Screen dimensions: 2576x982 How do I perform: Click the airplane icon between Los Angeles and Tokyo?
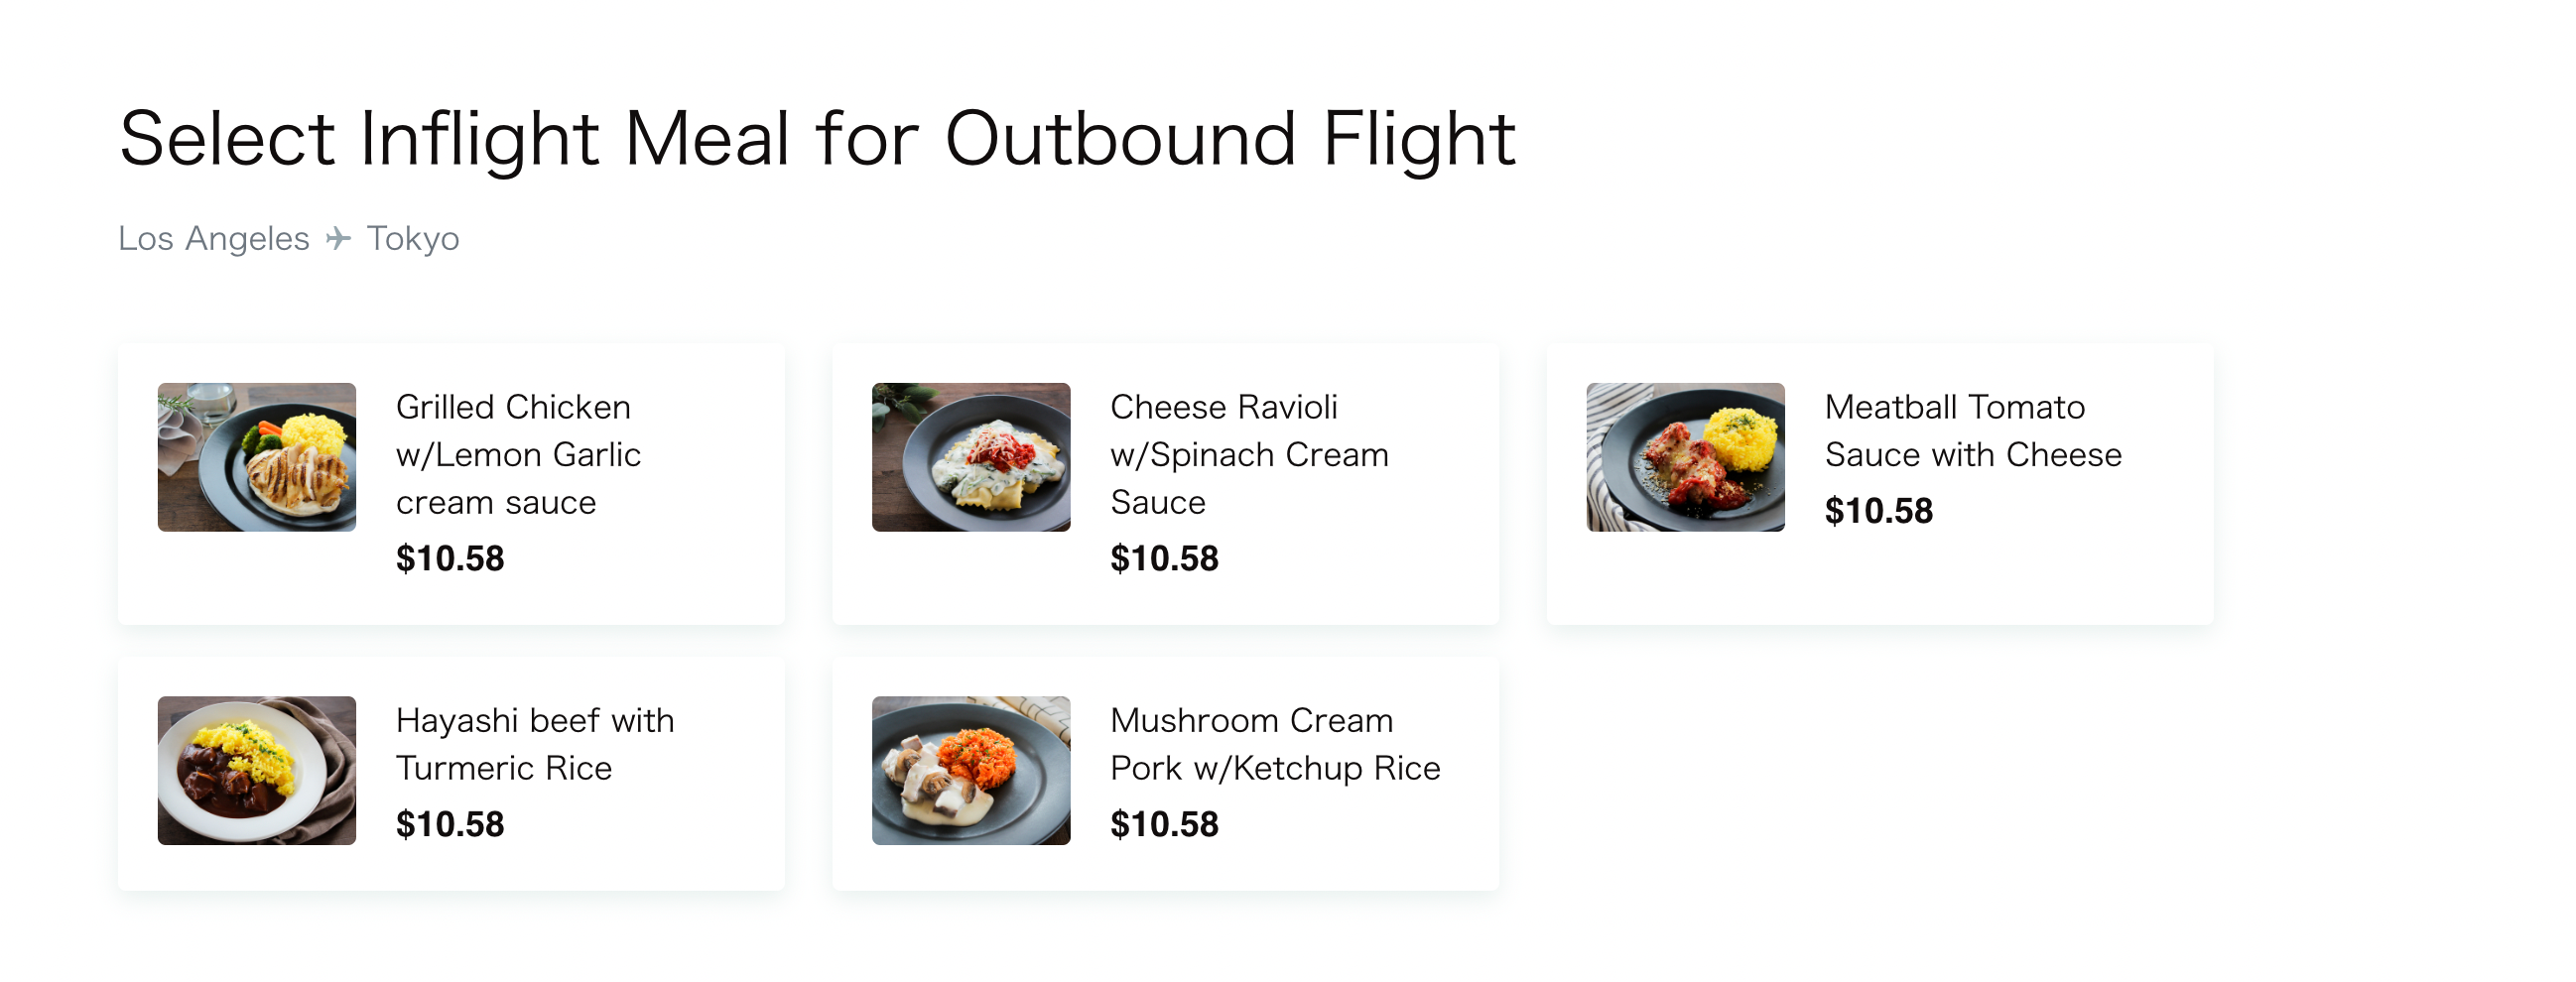pos(338,238)
